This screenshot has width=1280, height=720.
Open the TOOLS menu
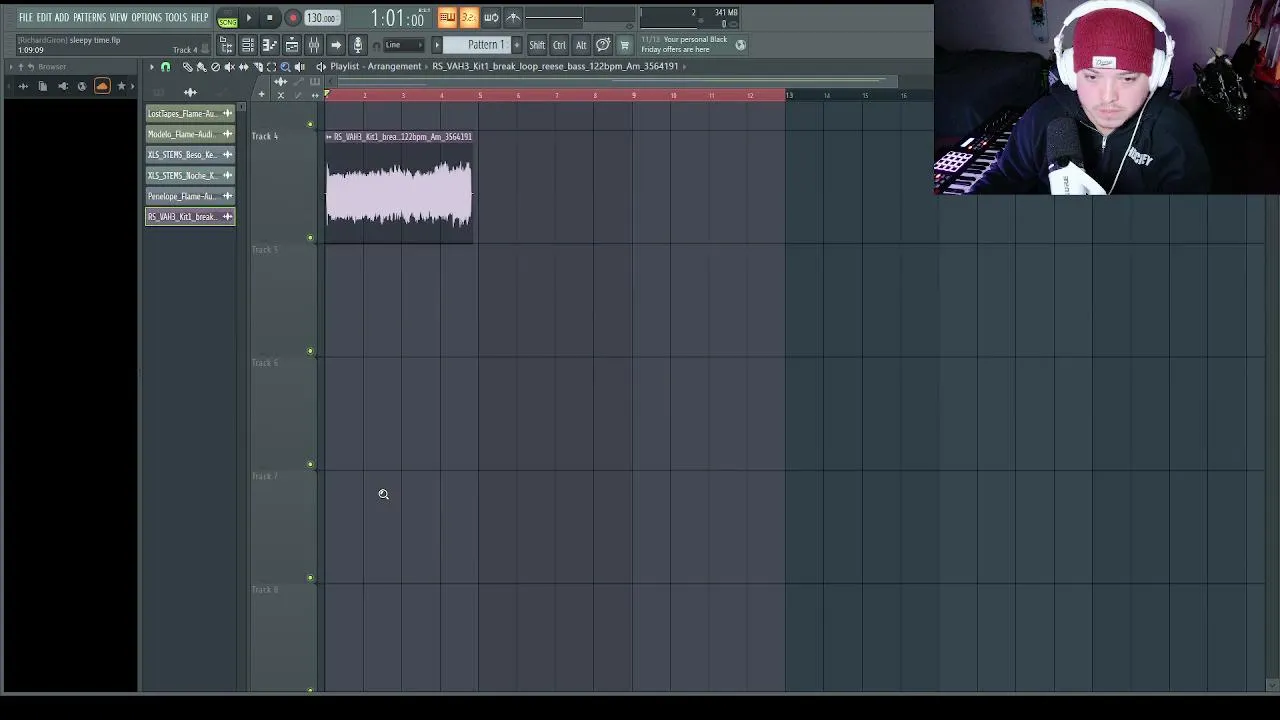176,18
